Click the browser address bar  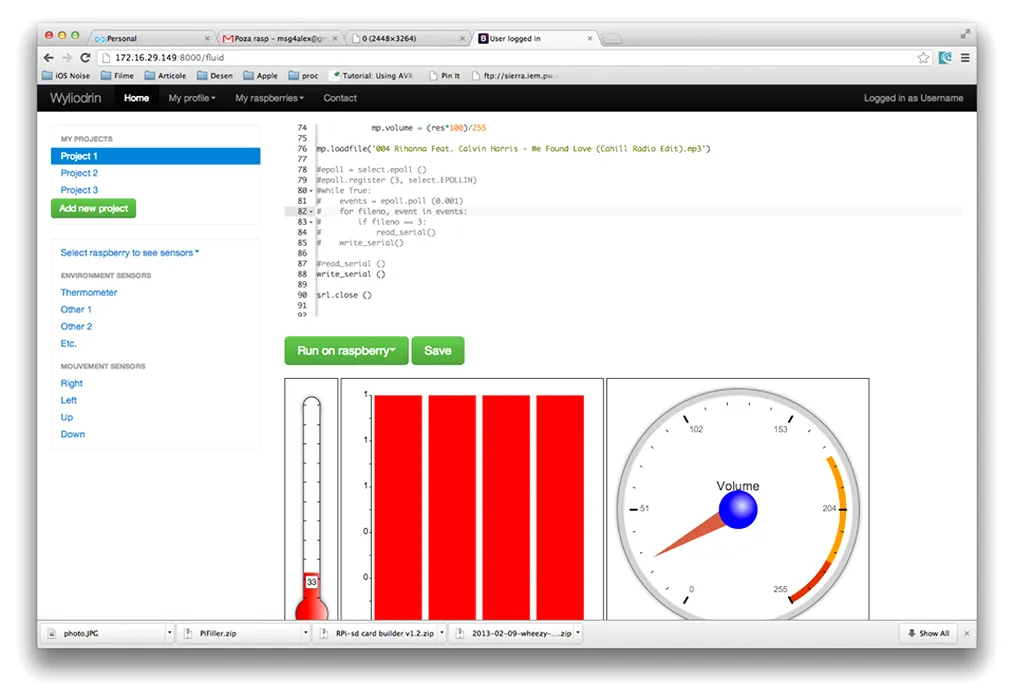point(500,58)
